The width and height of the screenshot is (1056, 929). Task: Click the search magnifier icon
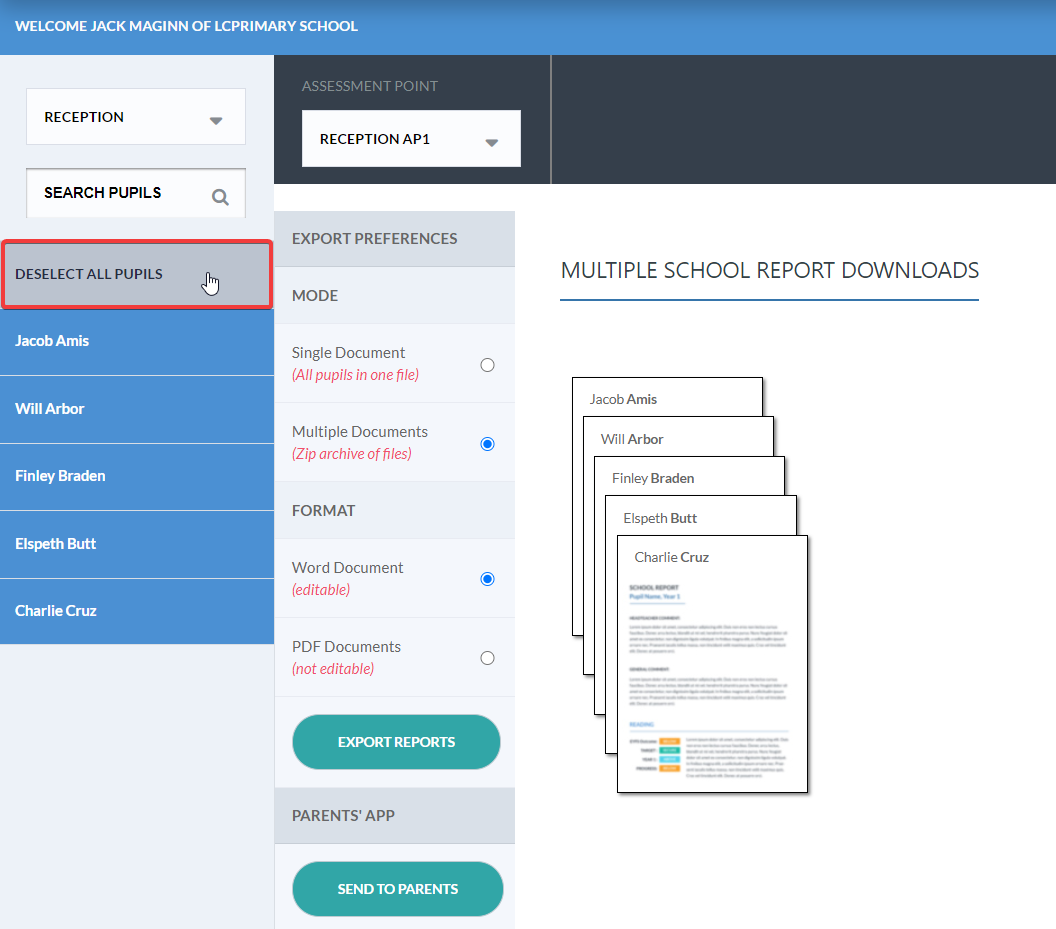[220, 197]
